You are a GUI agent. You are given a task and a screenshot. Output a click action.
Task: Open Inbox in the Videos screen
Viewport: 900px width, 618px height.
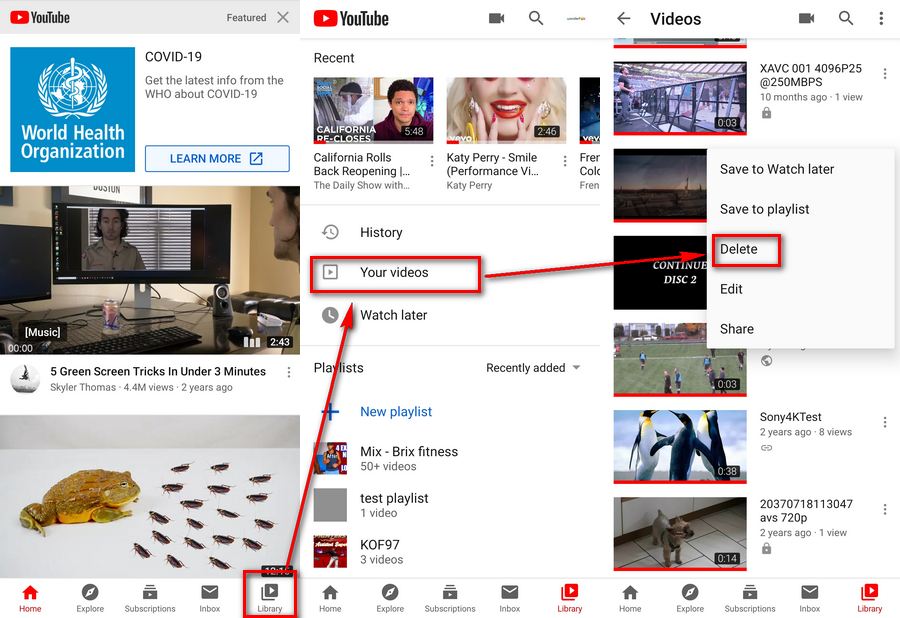click(x=809, y=598)
